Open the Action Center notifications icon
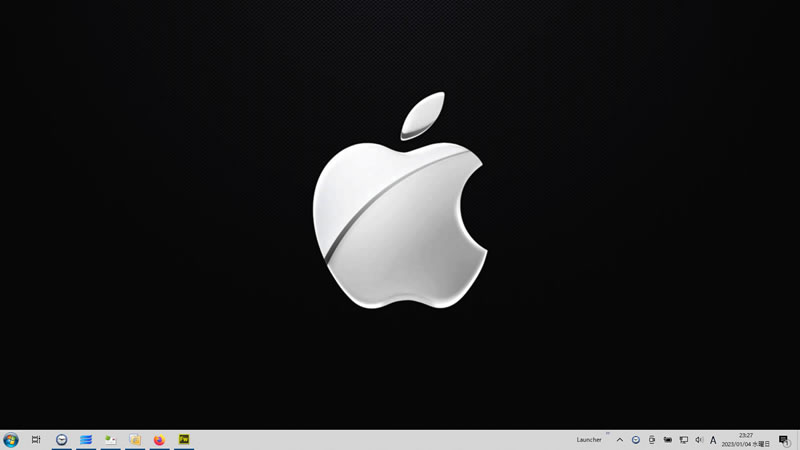 click(785, 440)
